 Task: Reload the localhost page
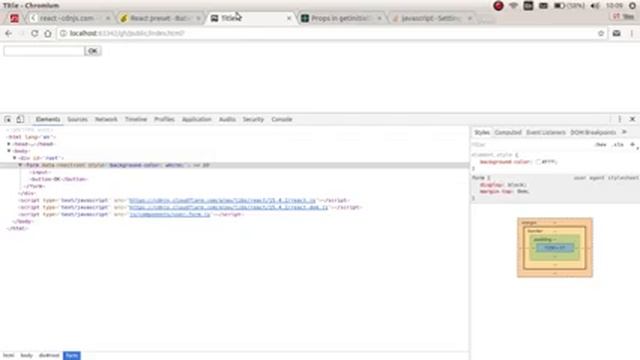pos(35,33)
